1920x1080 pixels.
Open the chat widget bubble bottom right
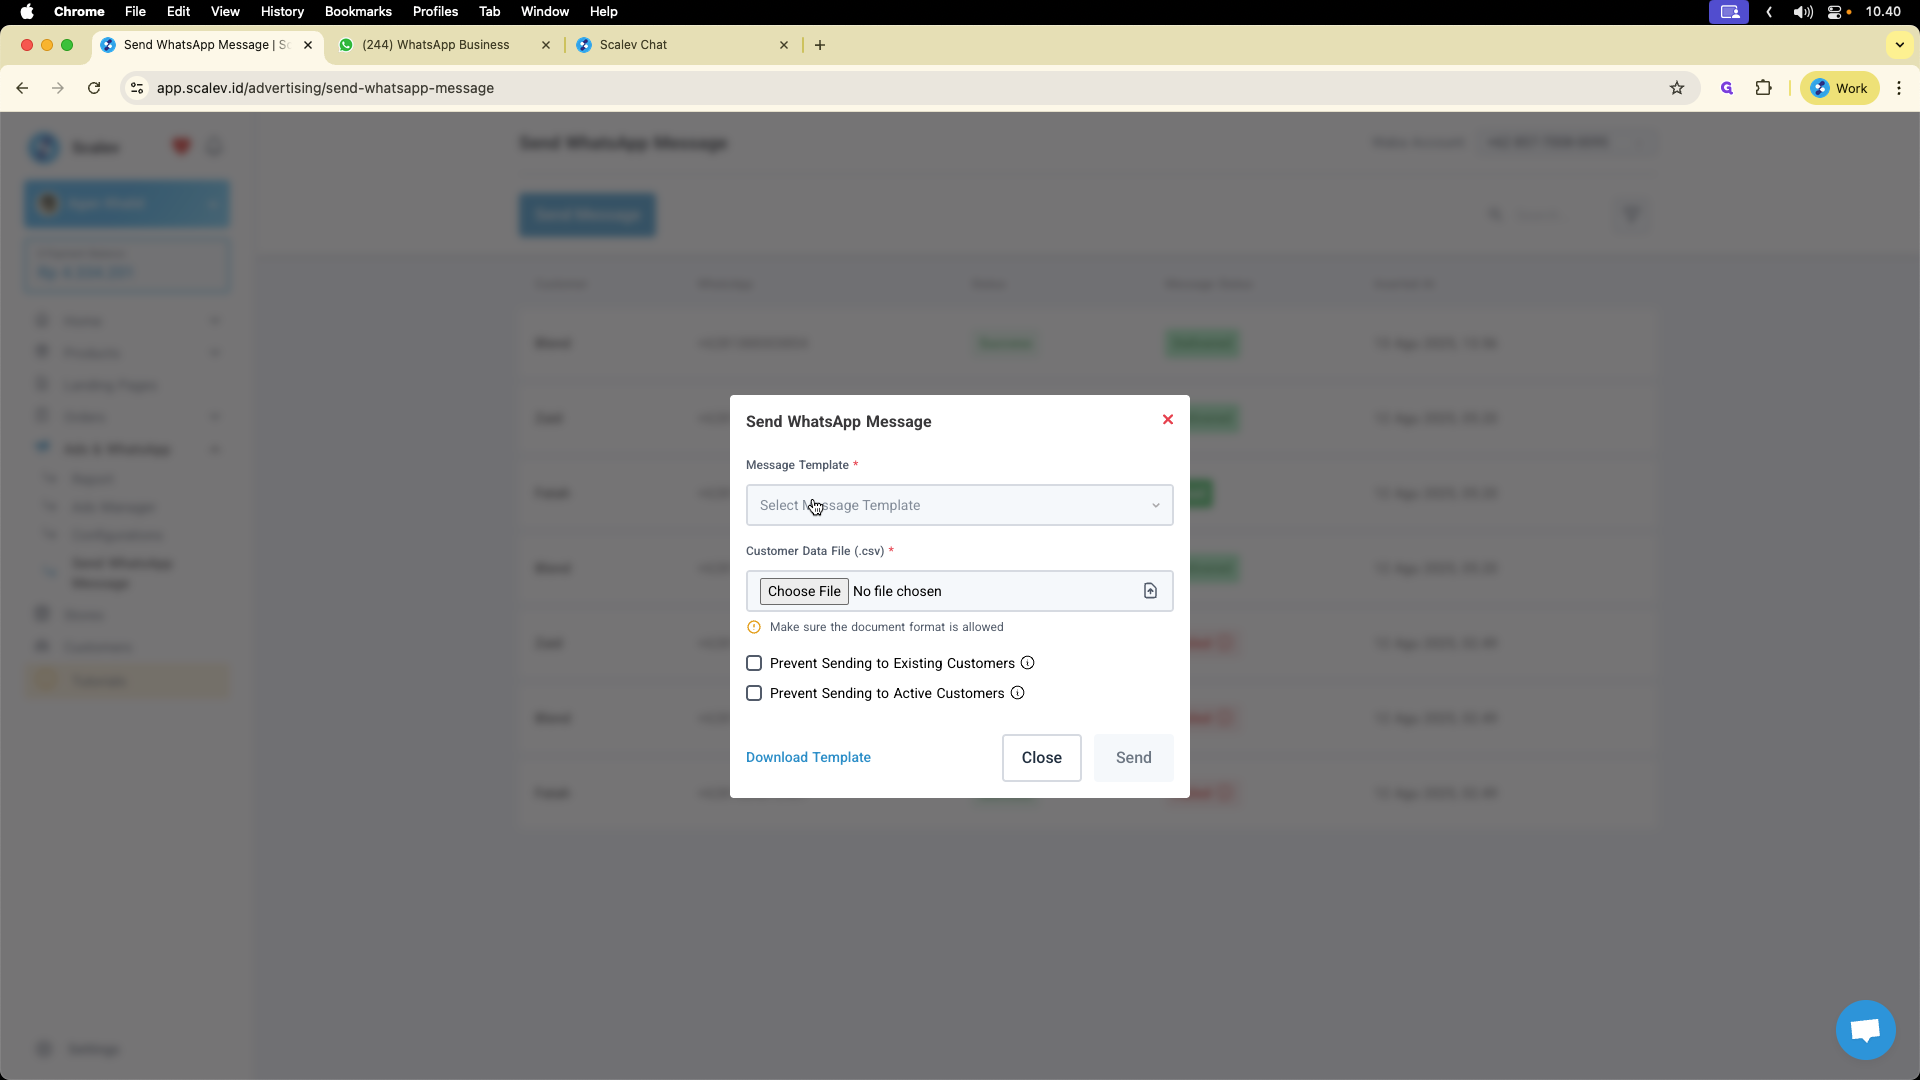pos(1864,1030)
